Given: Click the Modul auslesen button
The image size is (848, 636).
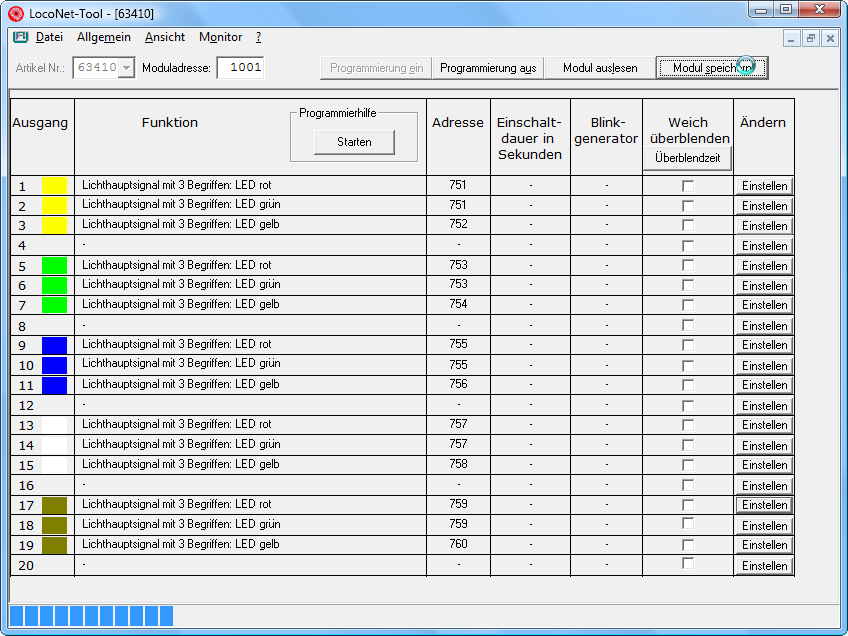Looking at the screenshot, I should [600, 68].
